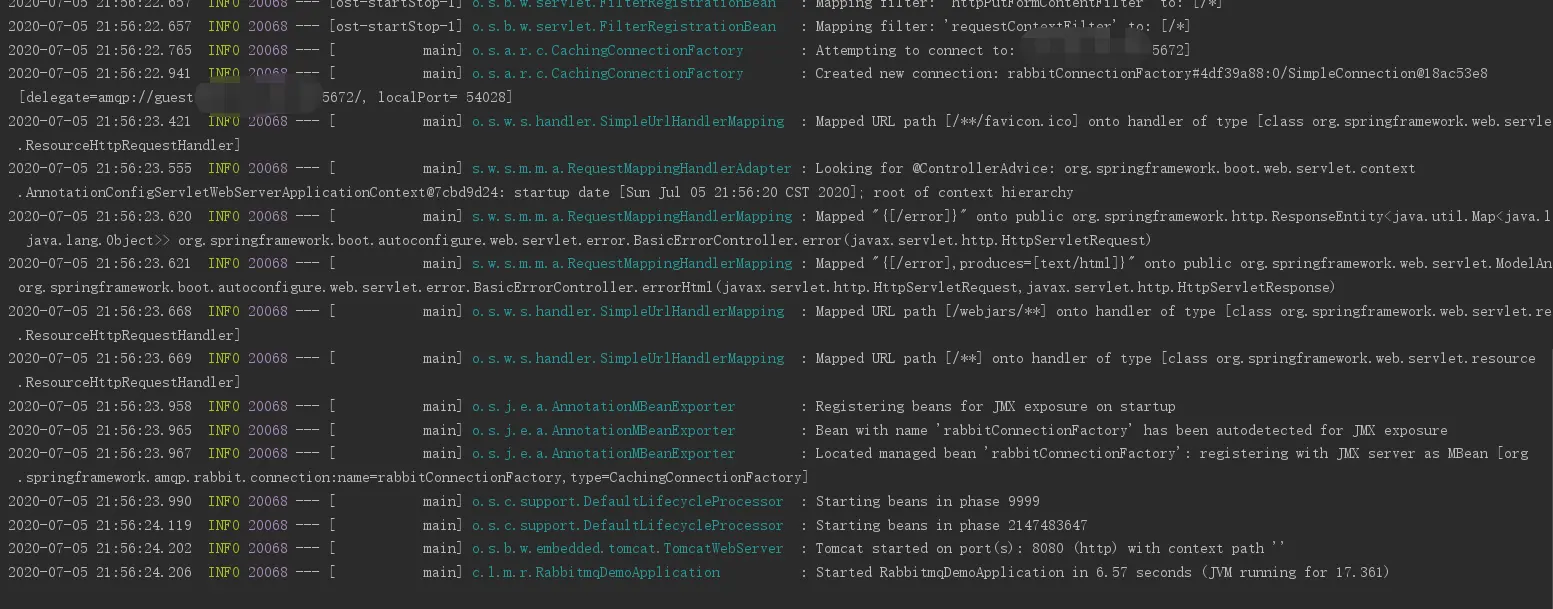Click the o.s.b.w.embedded.tomcat.TomcatWebServer logger name
This screenshot has height=609, width=1553.
pyautogui.click(x=627, y=548)
